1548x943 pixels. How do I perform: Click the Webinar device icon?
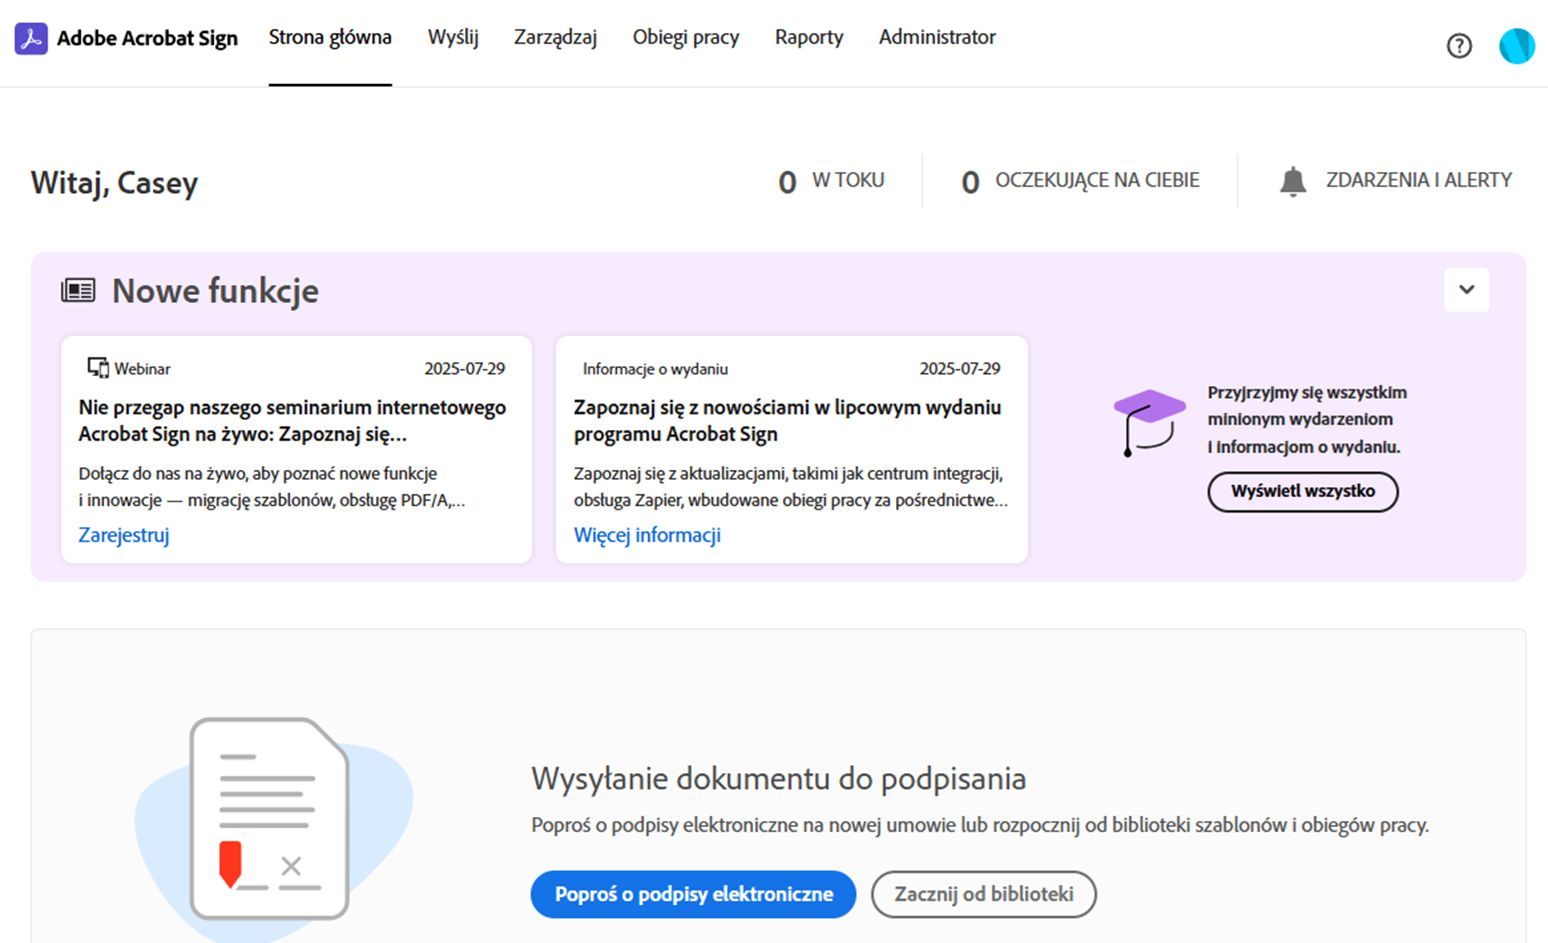coord(98,368)
